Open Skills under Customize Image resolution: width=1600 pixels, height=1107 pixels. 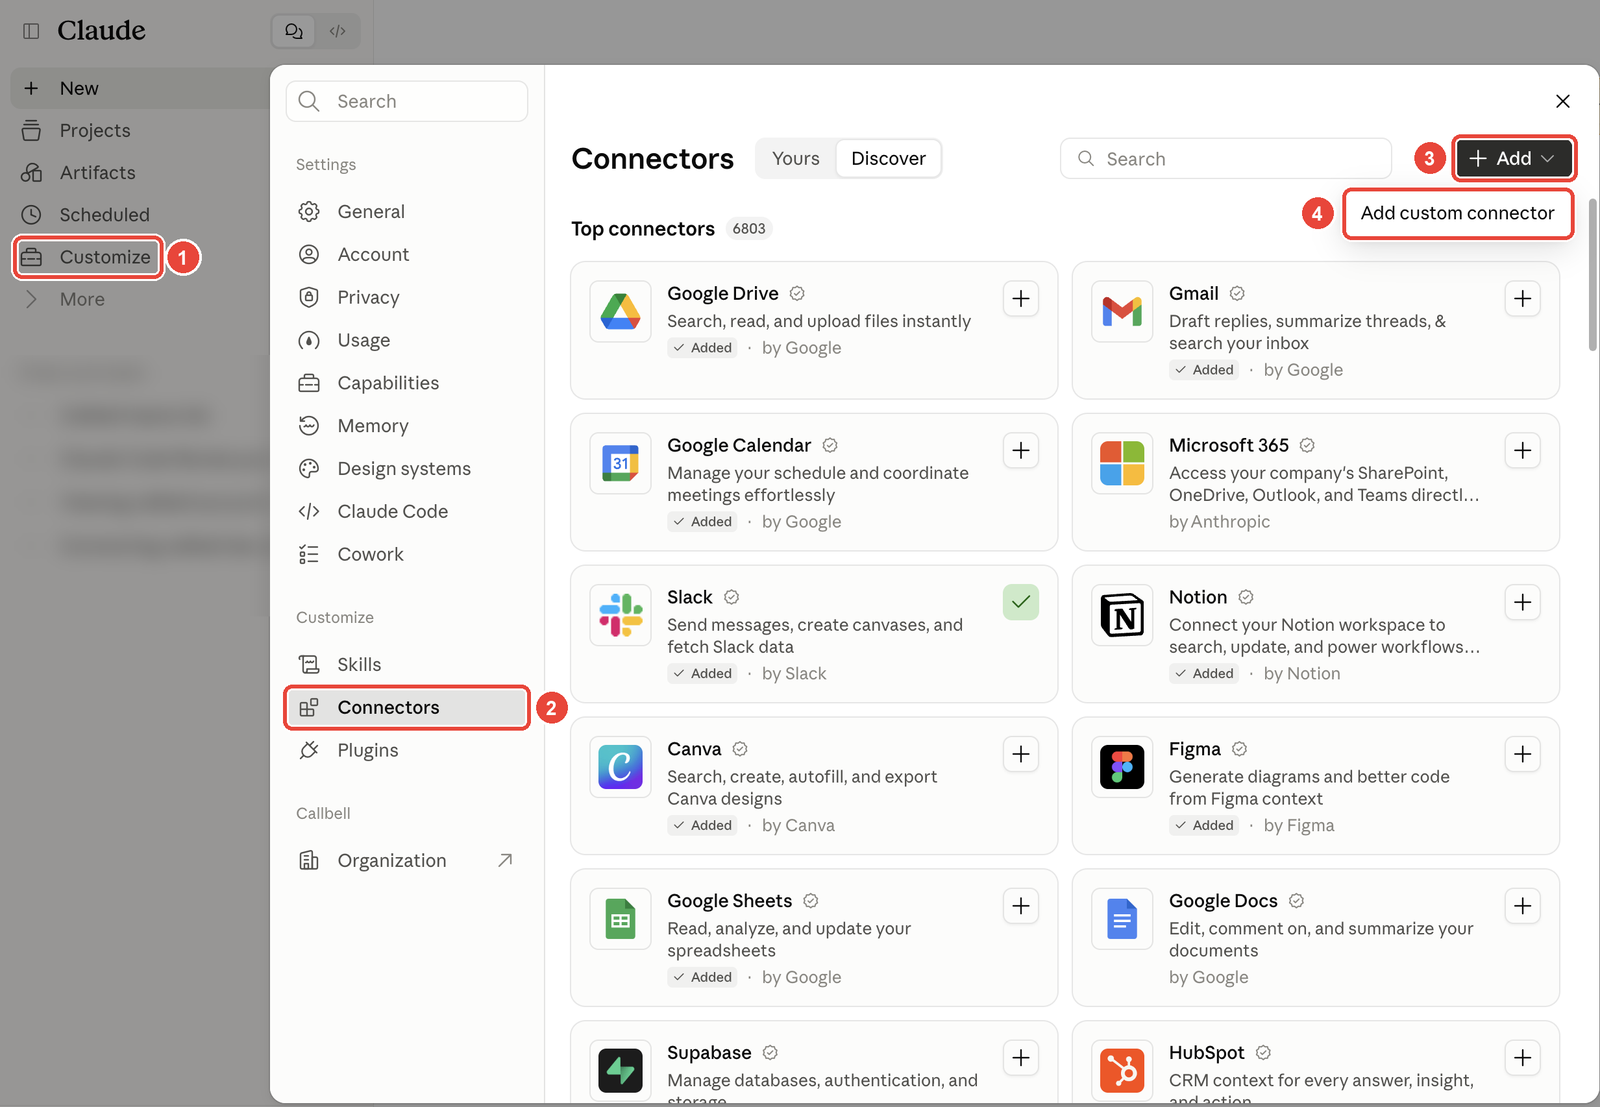[x=406, y=664]
